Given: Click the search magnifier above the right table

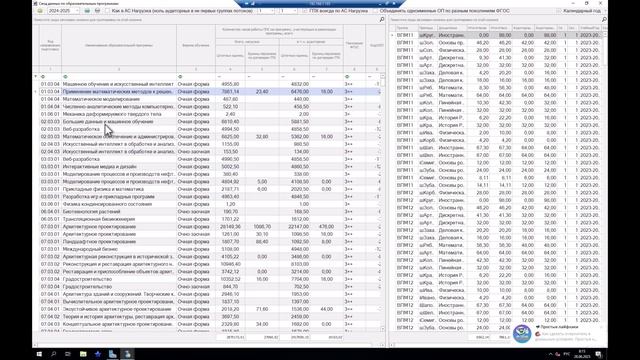Looking at the screenshot, I should tap(604, 19).
